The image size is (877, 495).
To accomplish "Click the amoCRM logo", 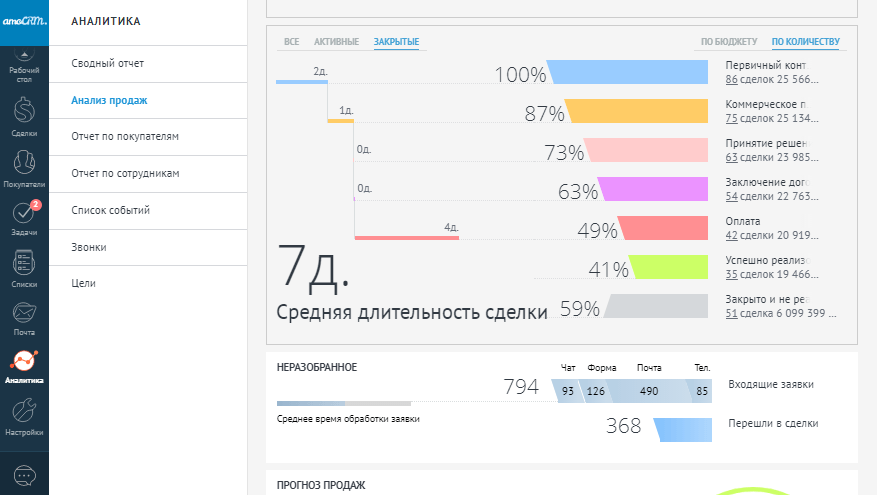I will 24,20.
